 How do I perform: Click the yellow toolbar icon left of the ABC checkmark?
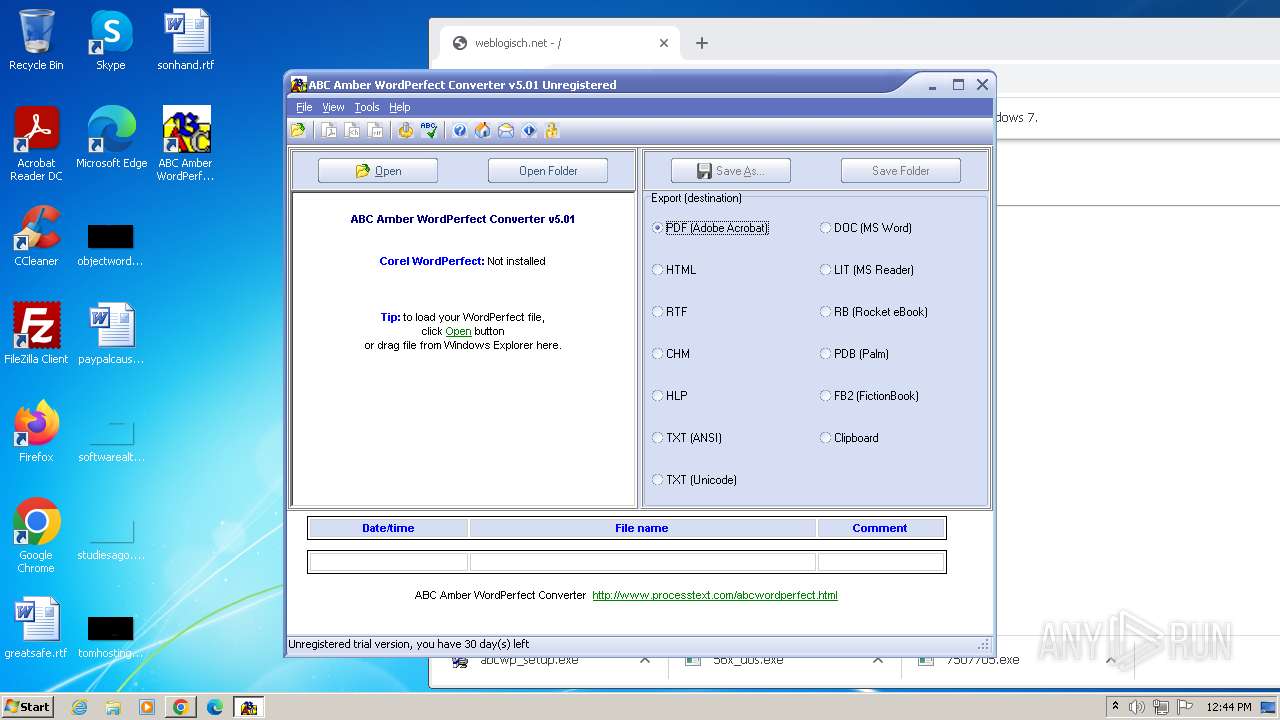pyautogui.click(x=405, y=130)
